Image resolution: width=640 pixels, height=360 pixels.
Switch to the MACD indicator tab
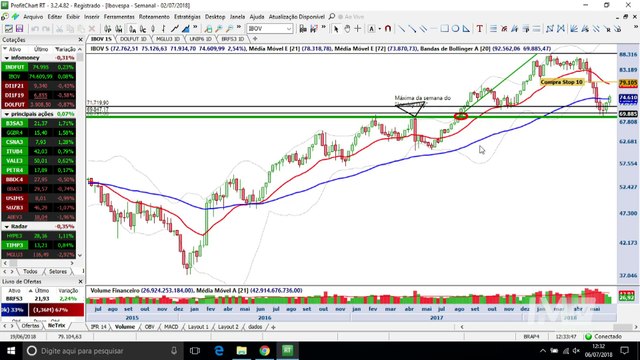point(171,327)
